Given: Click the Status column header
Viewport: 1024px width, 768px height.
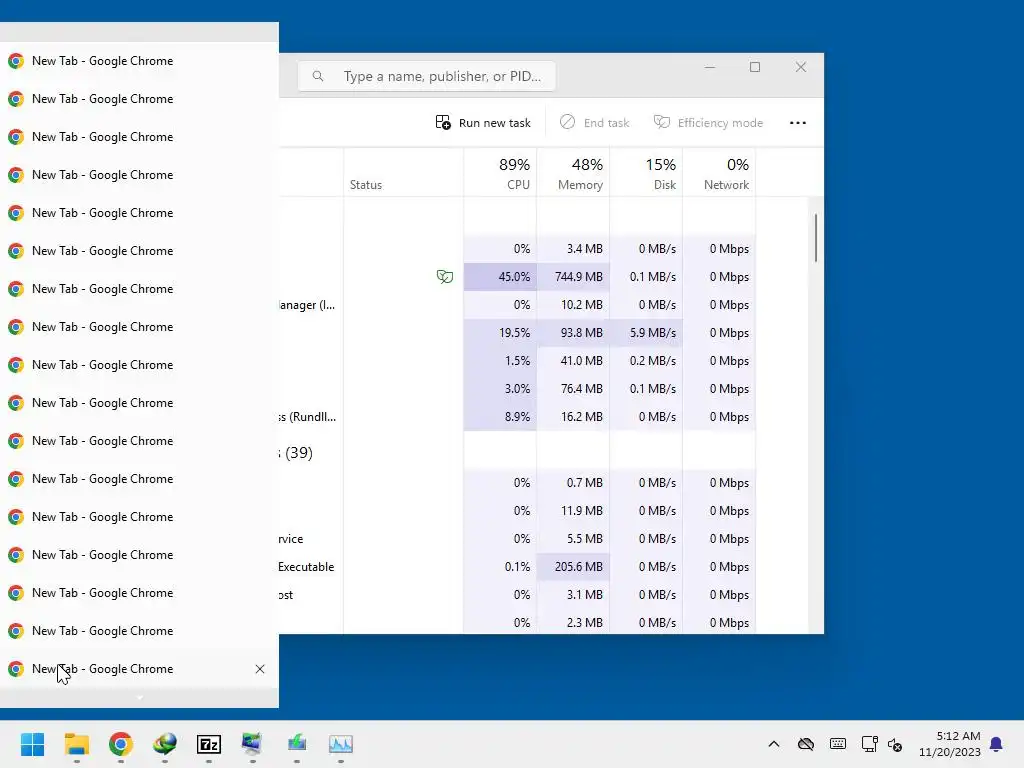Looking at the screenshot, I should click(x=404, y=173).
